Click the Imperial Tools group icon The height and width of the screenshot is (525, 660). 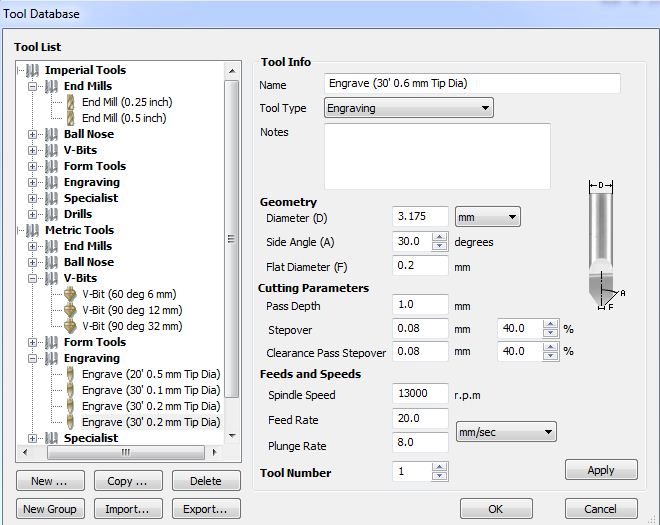tap(32, 70)
